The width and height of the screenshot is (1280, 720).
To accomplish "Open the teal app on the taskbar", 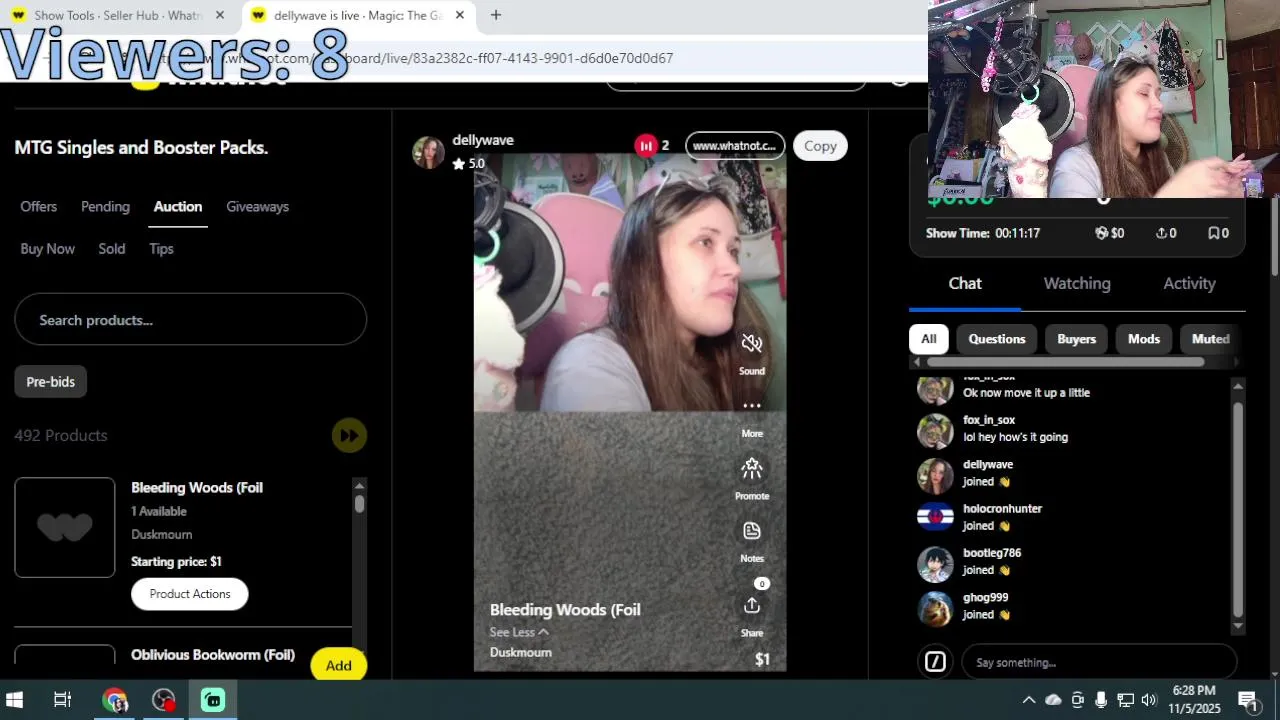I will click(213, 700).
